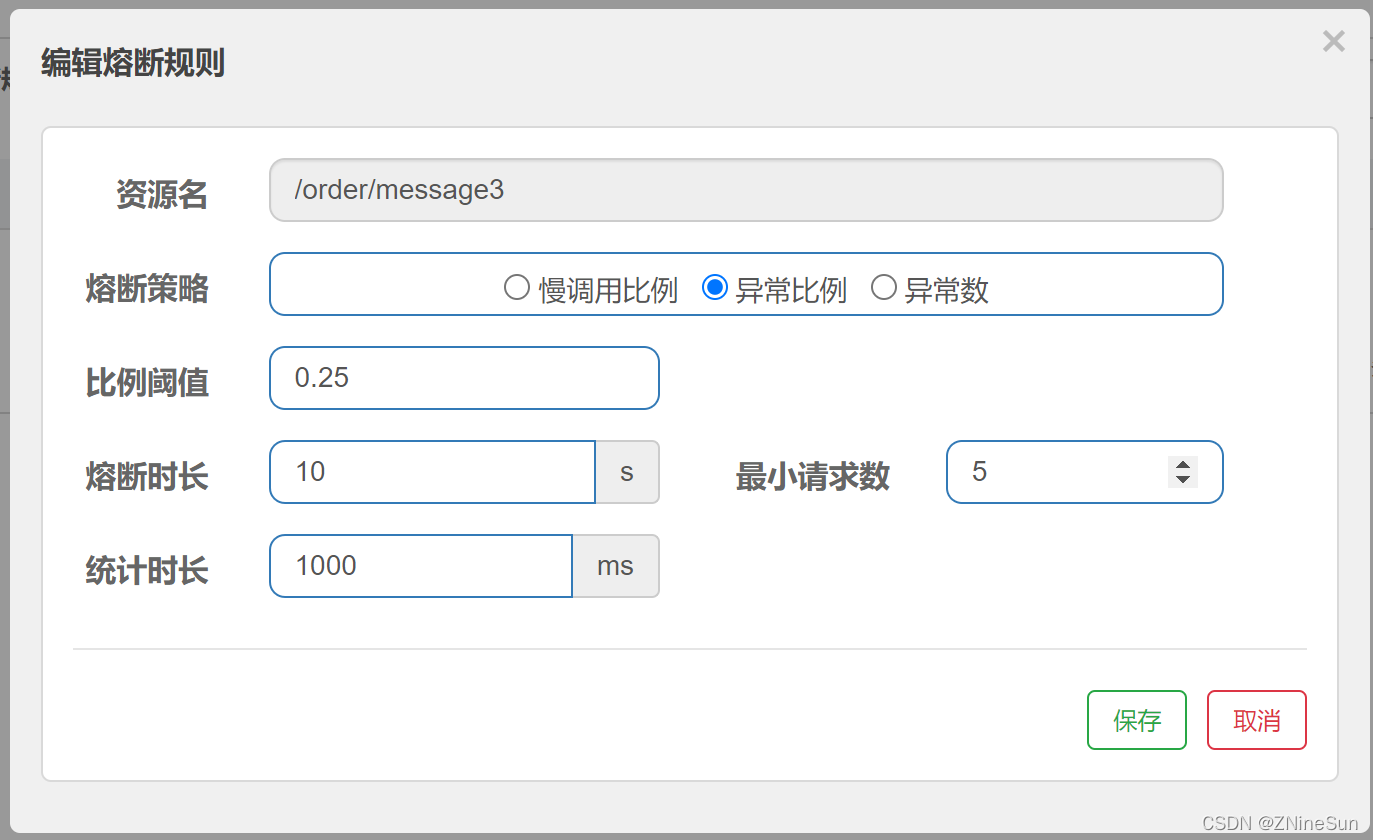The height and width of the screenshot is (840, 1373).
Task: Decrease 最小请求数 with the down arrow
Action: tap(1183, 479)
